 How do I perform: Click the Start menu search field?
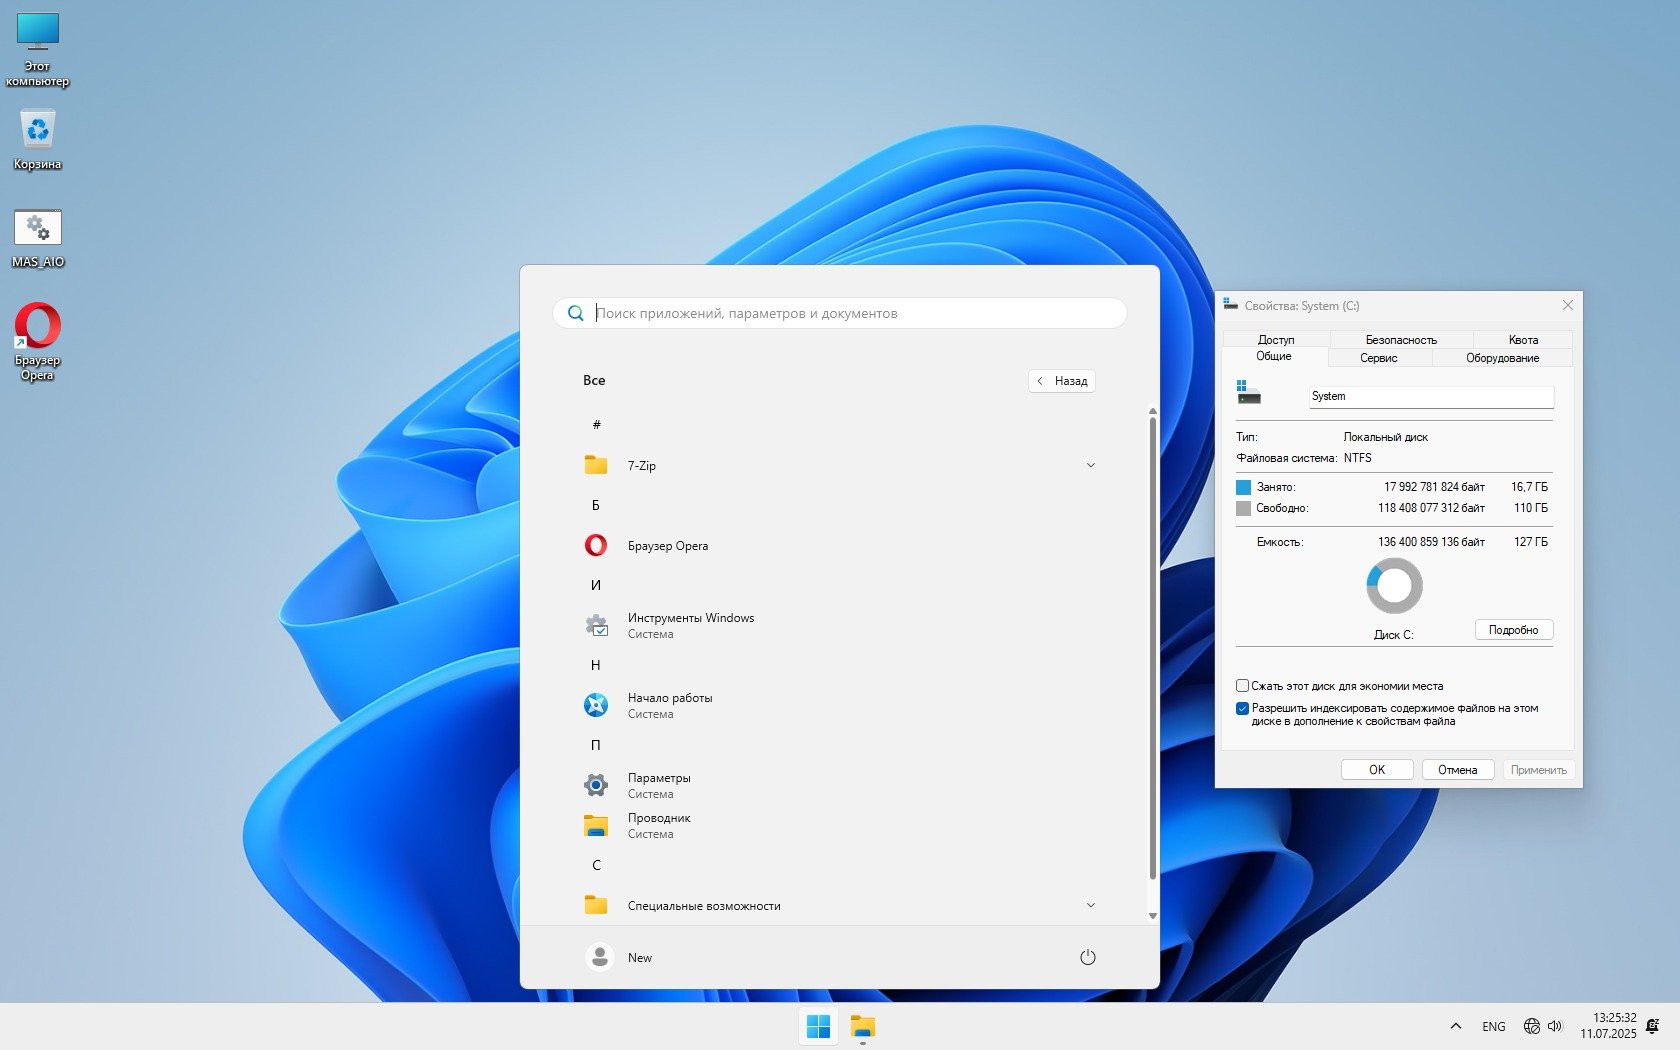[840, 313]
